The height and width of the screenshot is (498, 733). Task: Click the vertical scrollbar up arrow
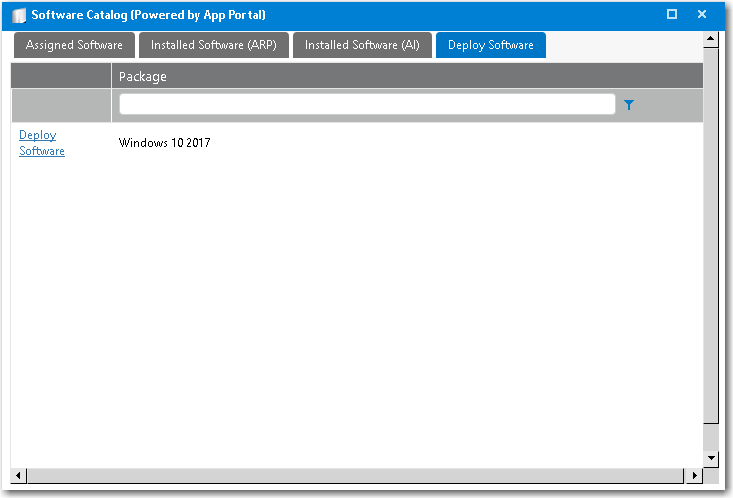pos(711,40)
